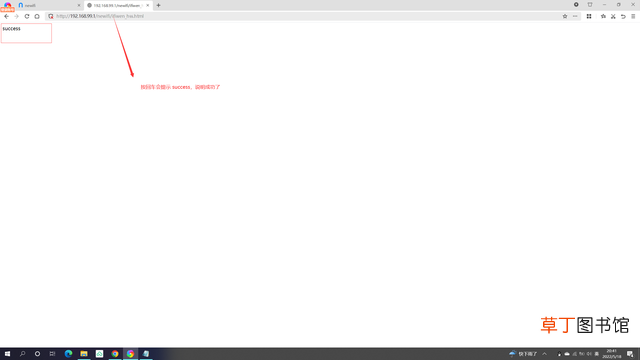
Task: Open File Explorer from taskbar
Action: click(84, 354)
